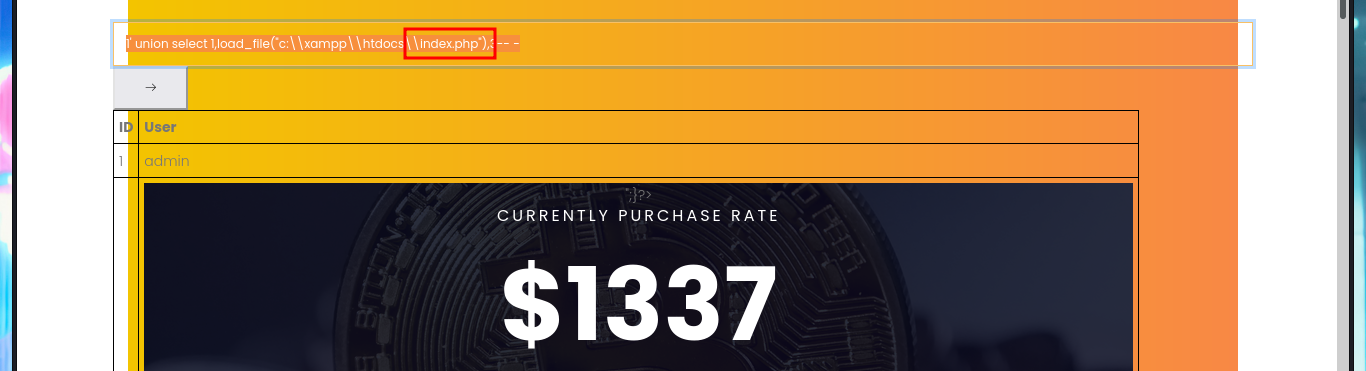1366x371 pixels.
Task: Click the arrow submit button
Action: point(150,88)
